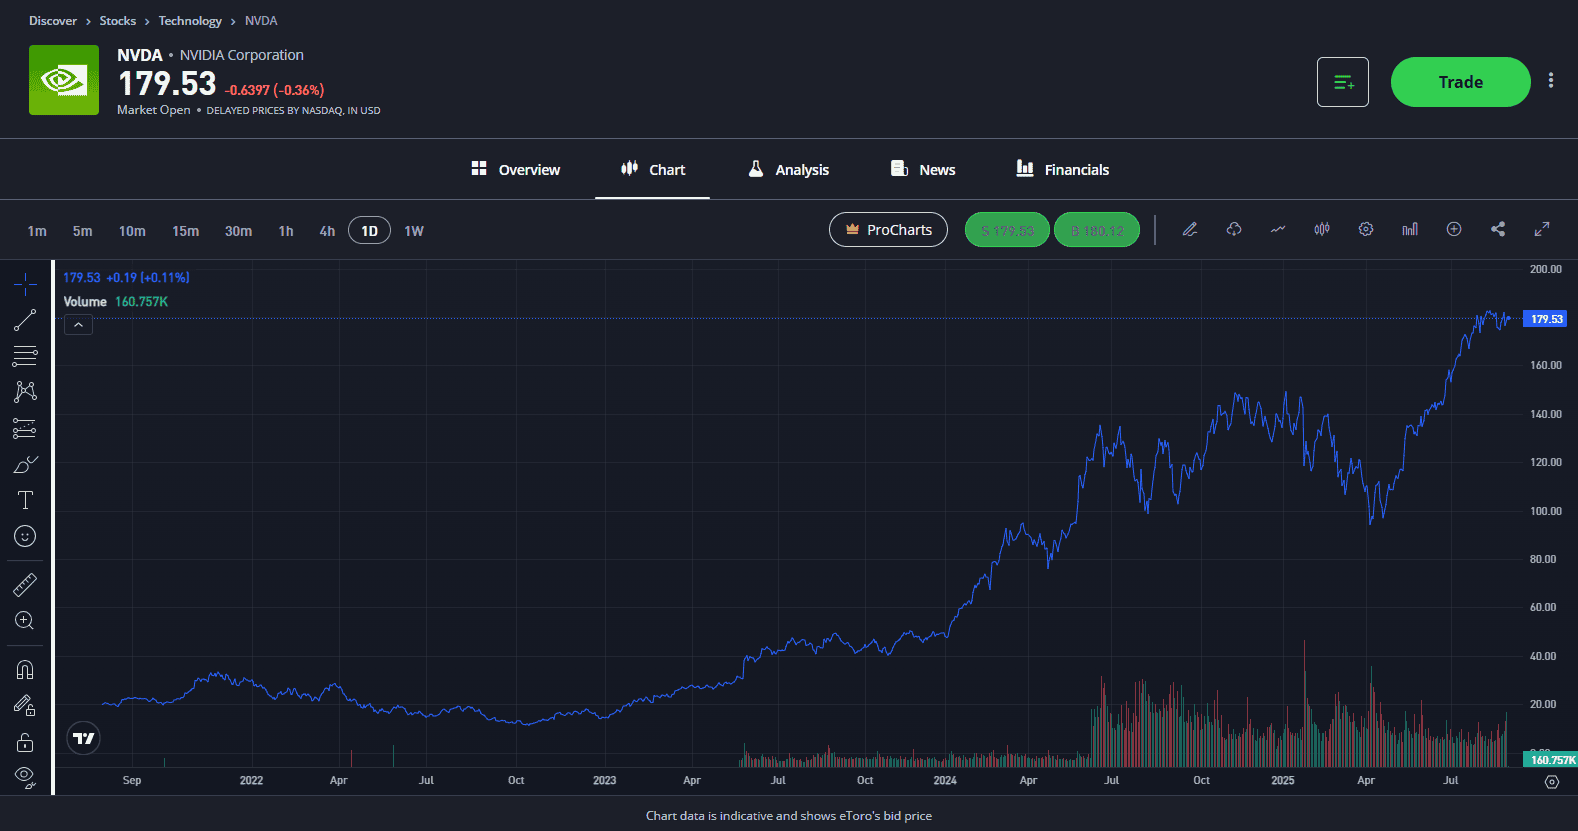Image resolution: width=1578 pixels, height=831 pixels.
Task: Open the Fibonacci retracement tool
Action: point(25,356)
